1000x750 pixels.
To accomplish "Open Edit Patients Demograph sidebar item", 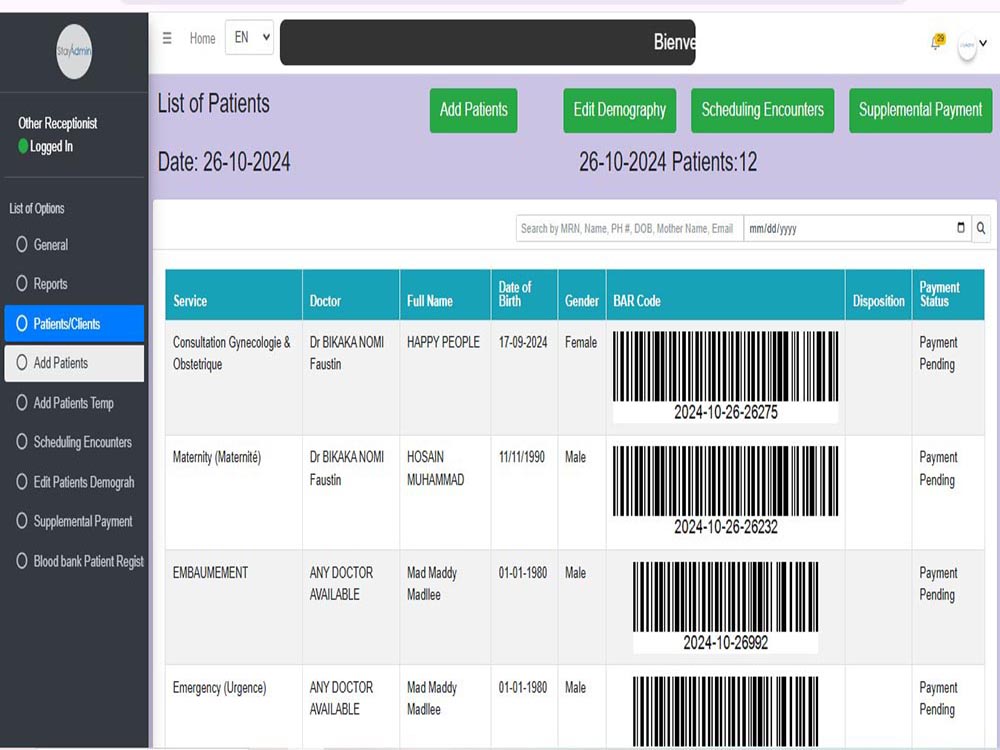I will [x=74, y=482].
